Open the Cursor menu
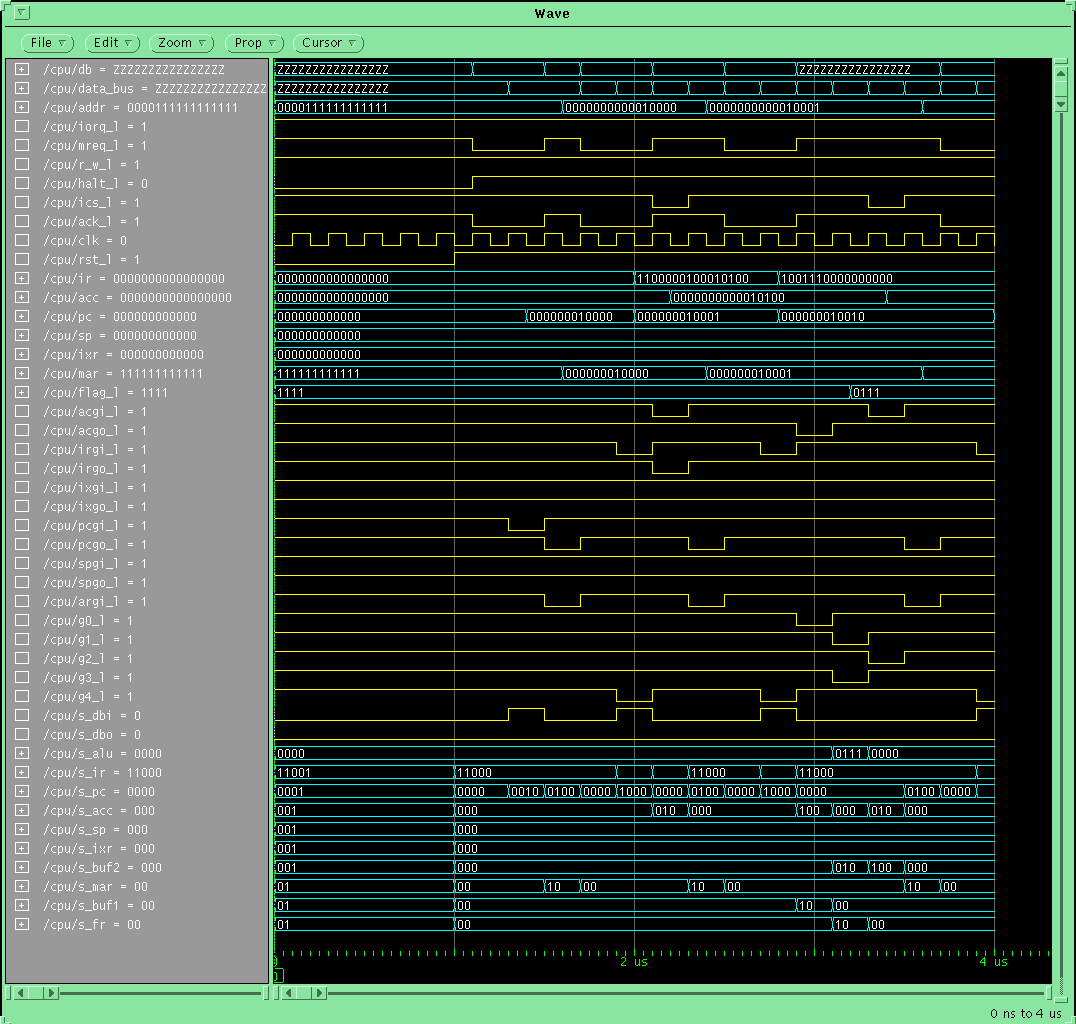Screen dimensions: 1076x1024 point(328,43)
